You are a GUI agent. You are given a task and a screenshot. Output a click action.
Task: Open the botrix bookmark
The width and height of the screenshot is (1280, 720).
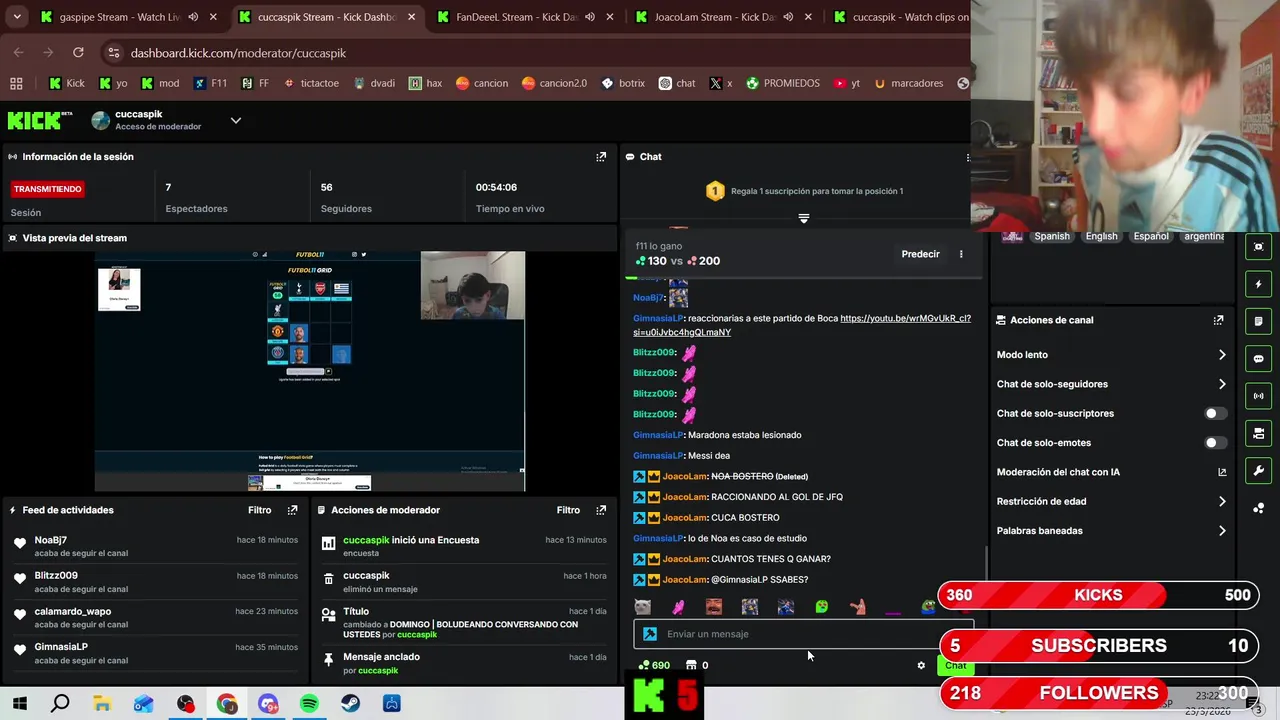pyautogui.click(x=622, y=83)
